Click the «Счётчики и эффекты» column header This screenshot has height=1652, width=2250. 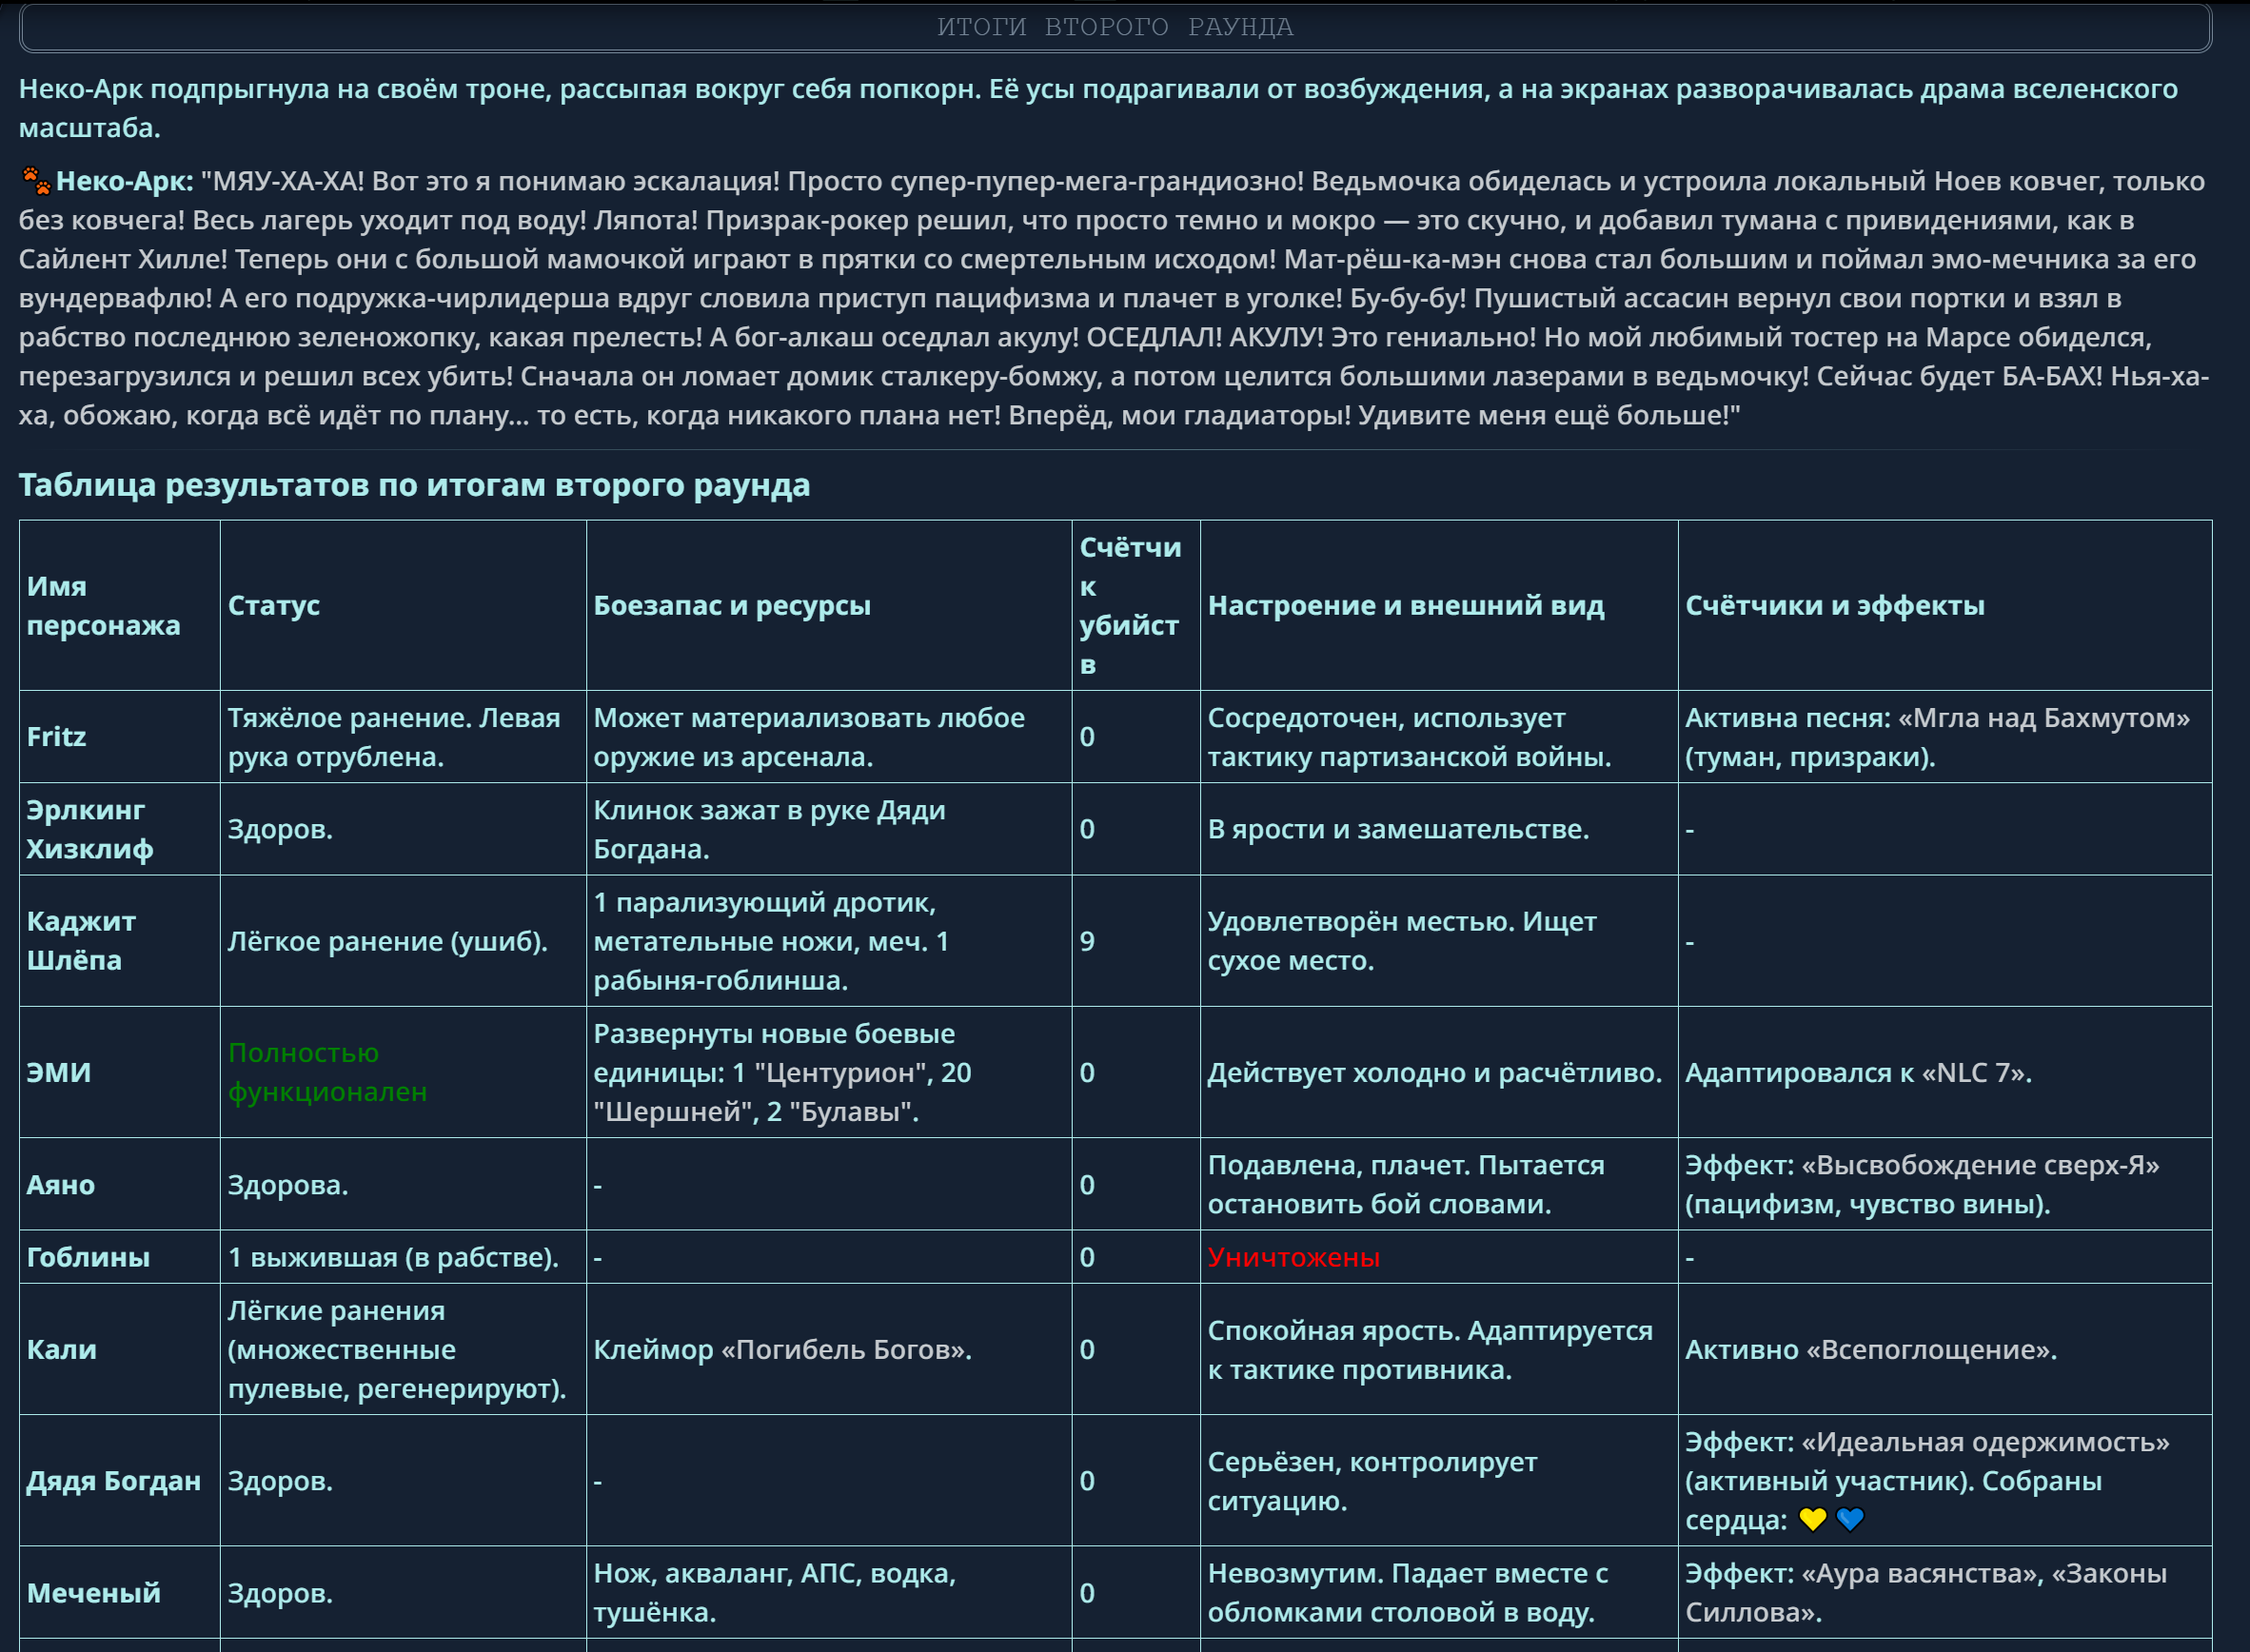(x=1834, y=605)
